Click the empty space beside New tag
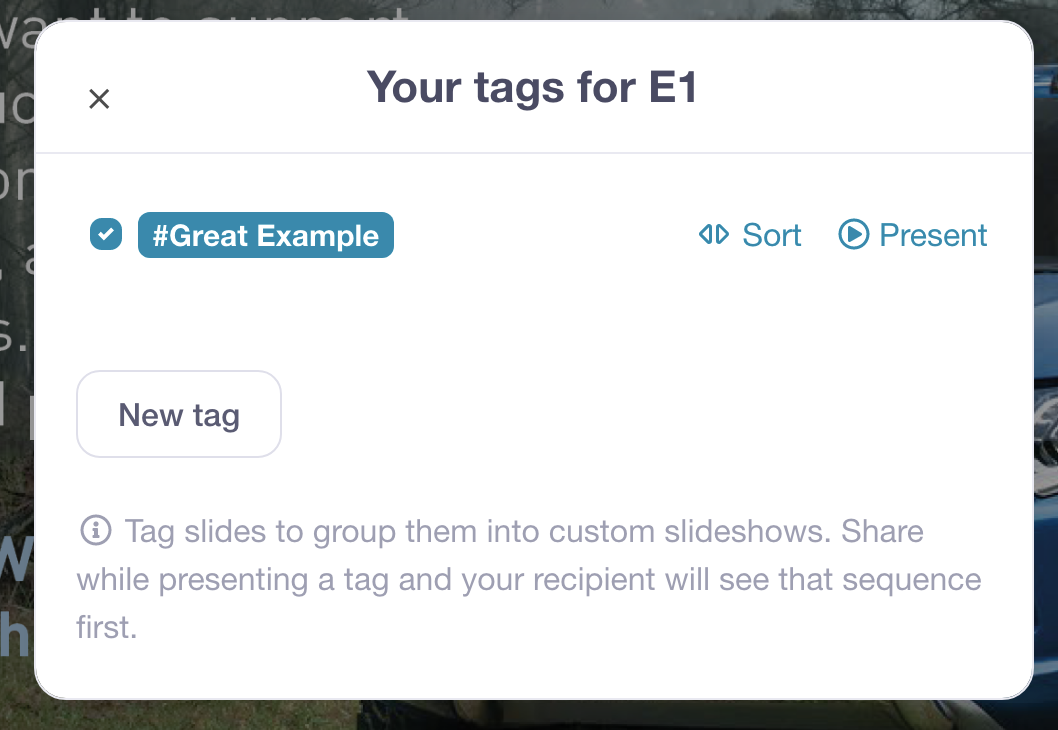 tap(600, 415)
